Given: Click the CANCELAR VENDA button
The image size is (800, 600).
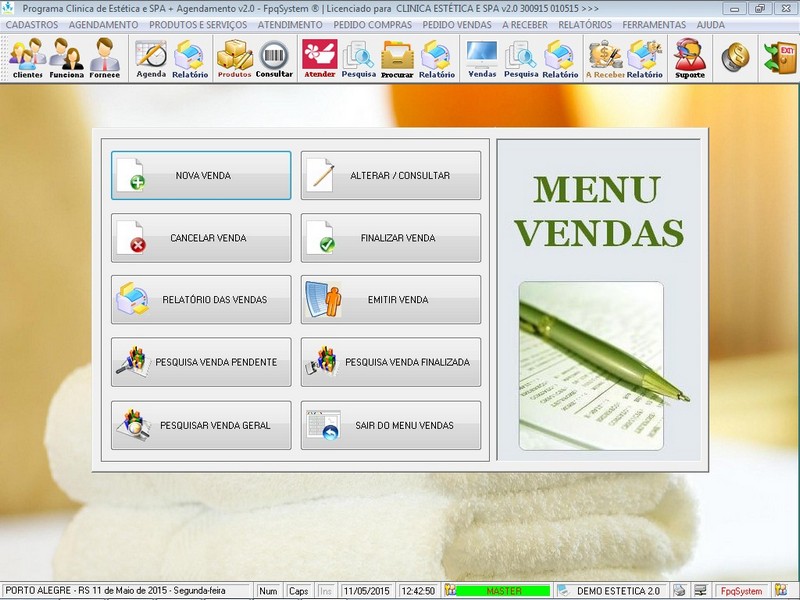Looking at the screenshot, I should (201, 238).
